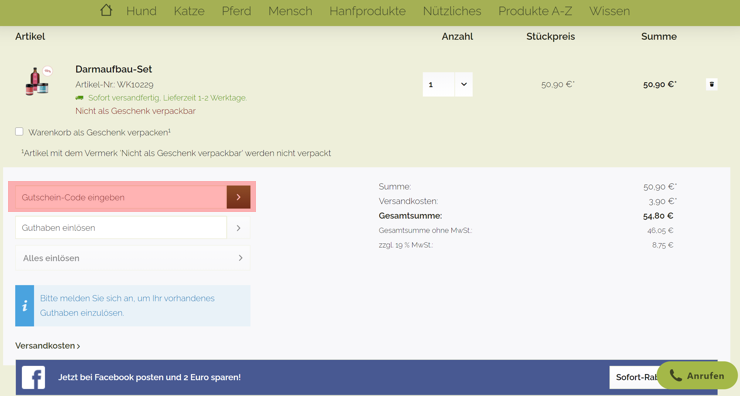
Task: Click 'Jetzt bei Facebook posten' text
Action: pyautogui.click(x=150, y=377)
